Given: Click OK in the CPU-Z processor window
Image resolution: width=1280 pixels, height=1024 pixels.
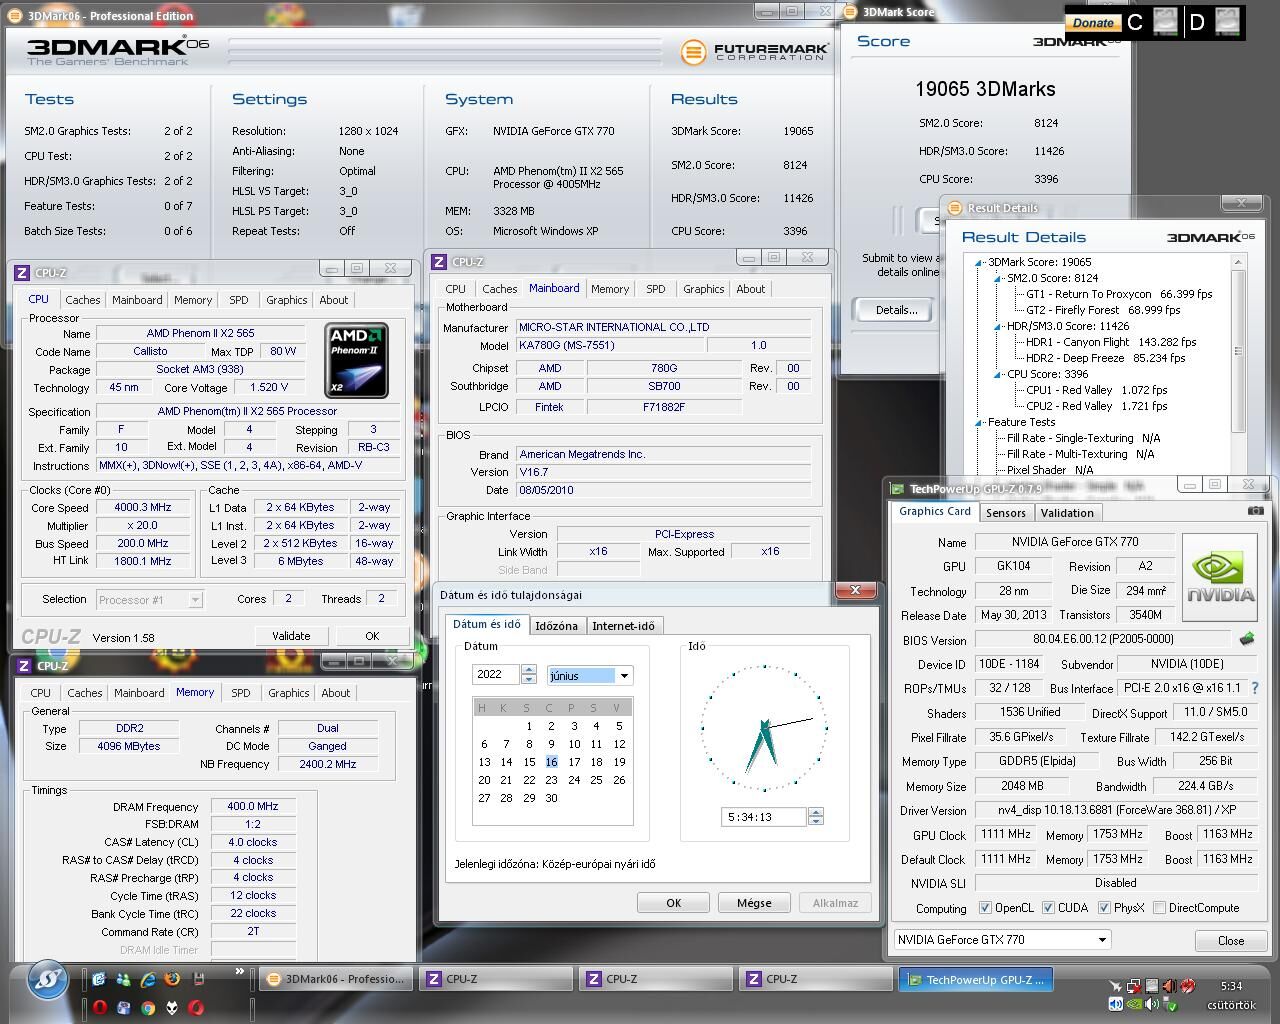Looking at the screenshot, I should (372, 636).
